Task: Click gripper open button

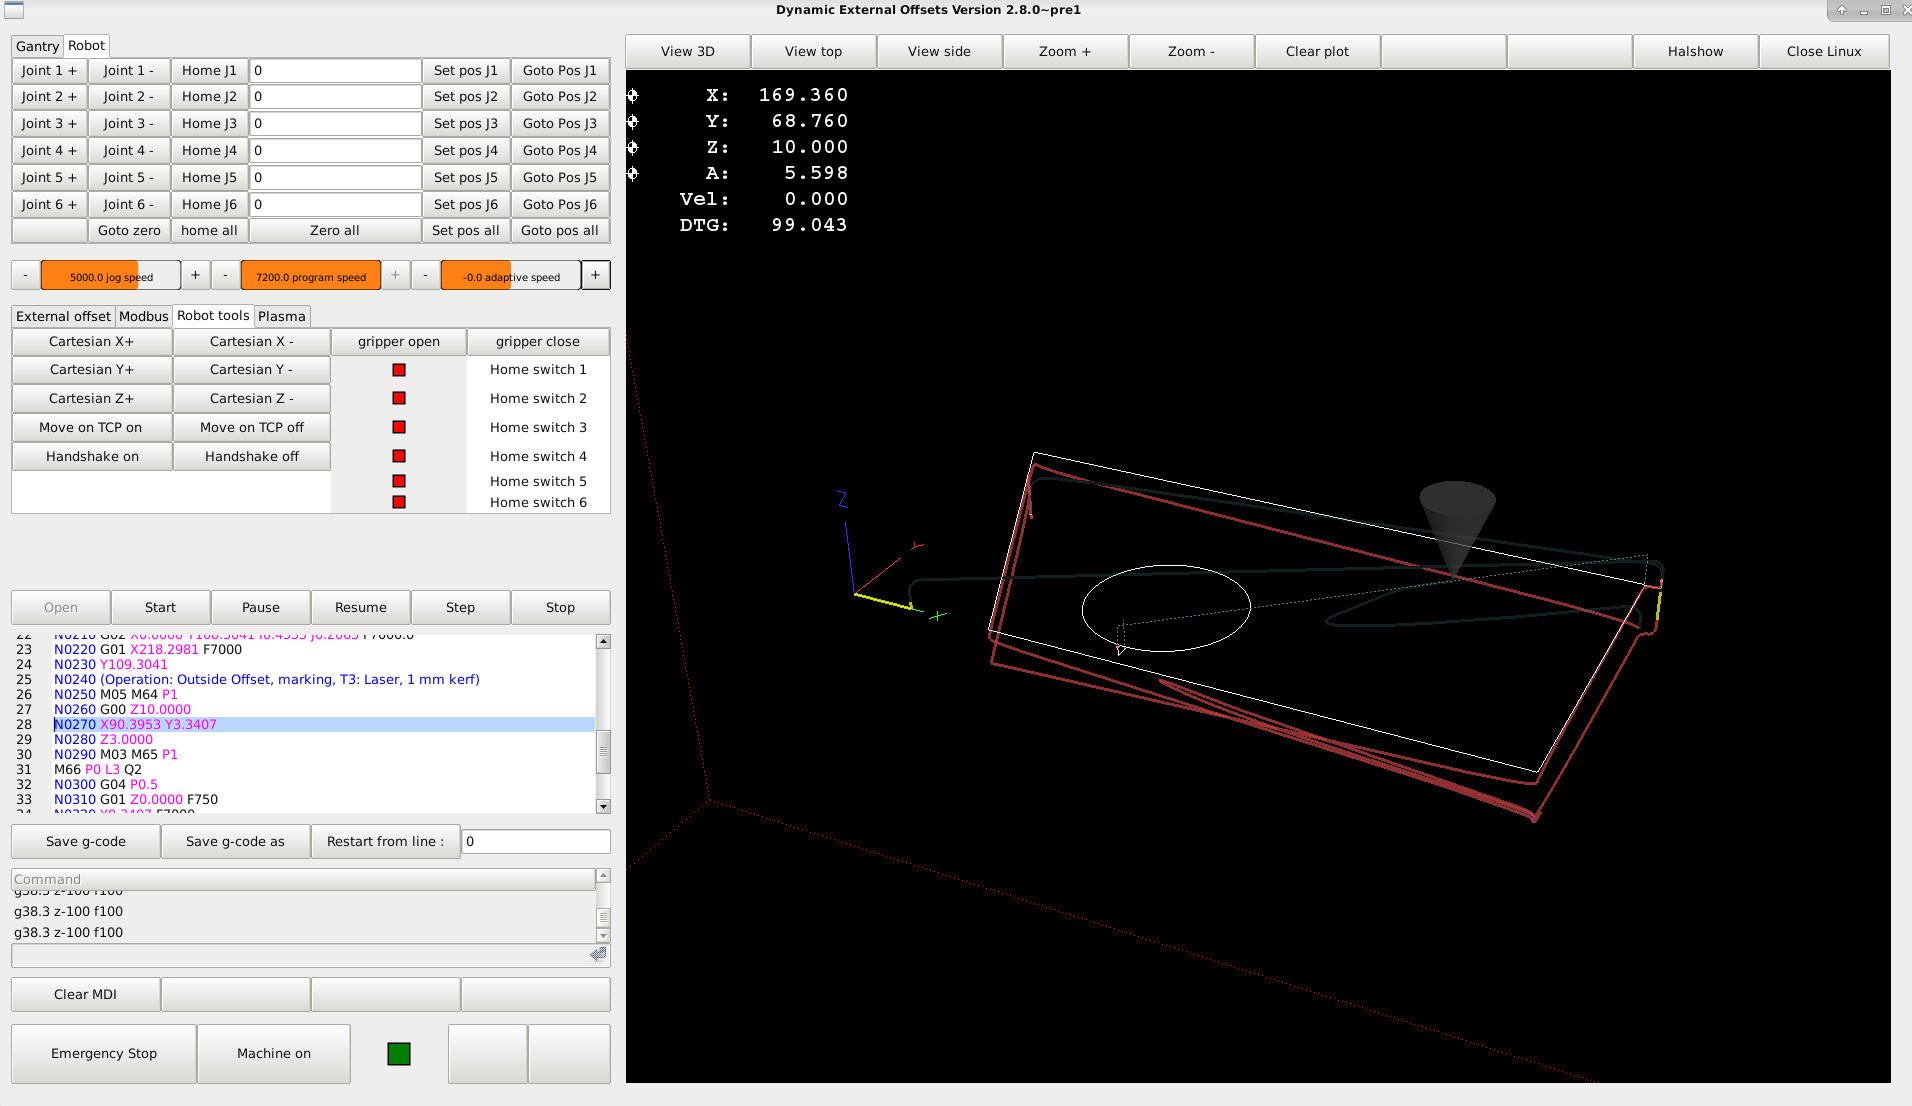Action: tap(399, 341)
